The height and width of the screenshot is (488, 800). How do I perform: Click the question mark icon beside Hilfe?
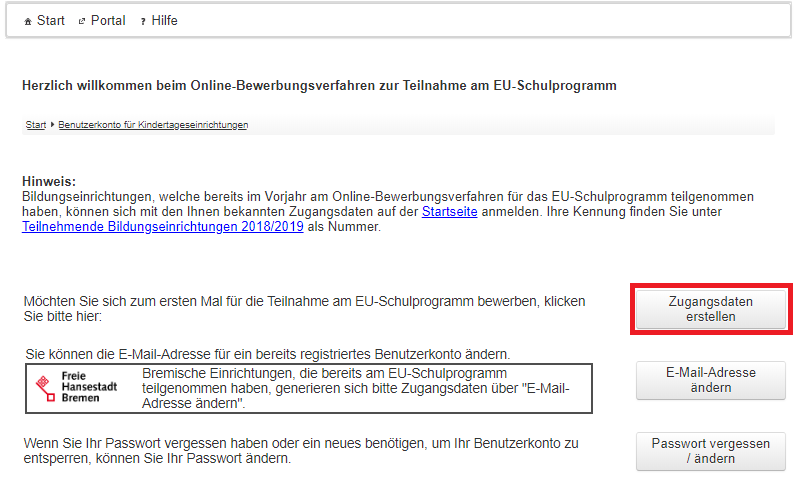click(x=143, y=21)
